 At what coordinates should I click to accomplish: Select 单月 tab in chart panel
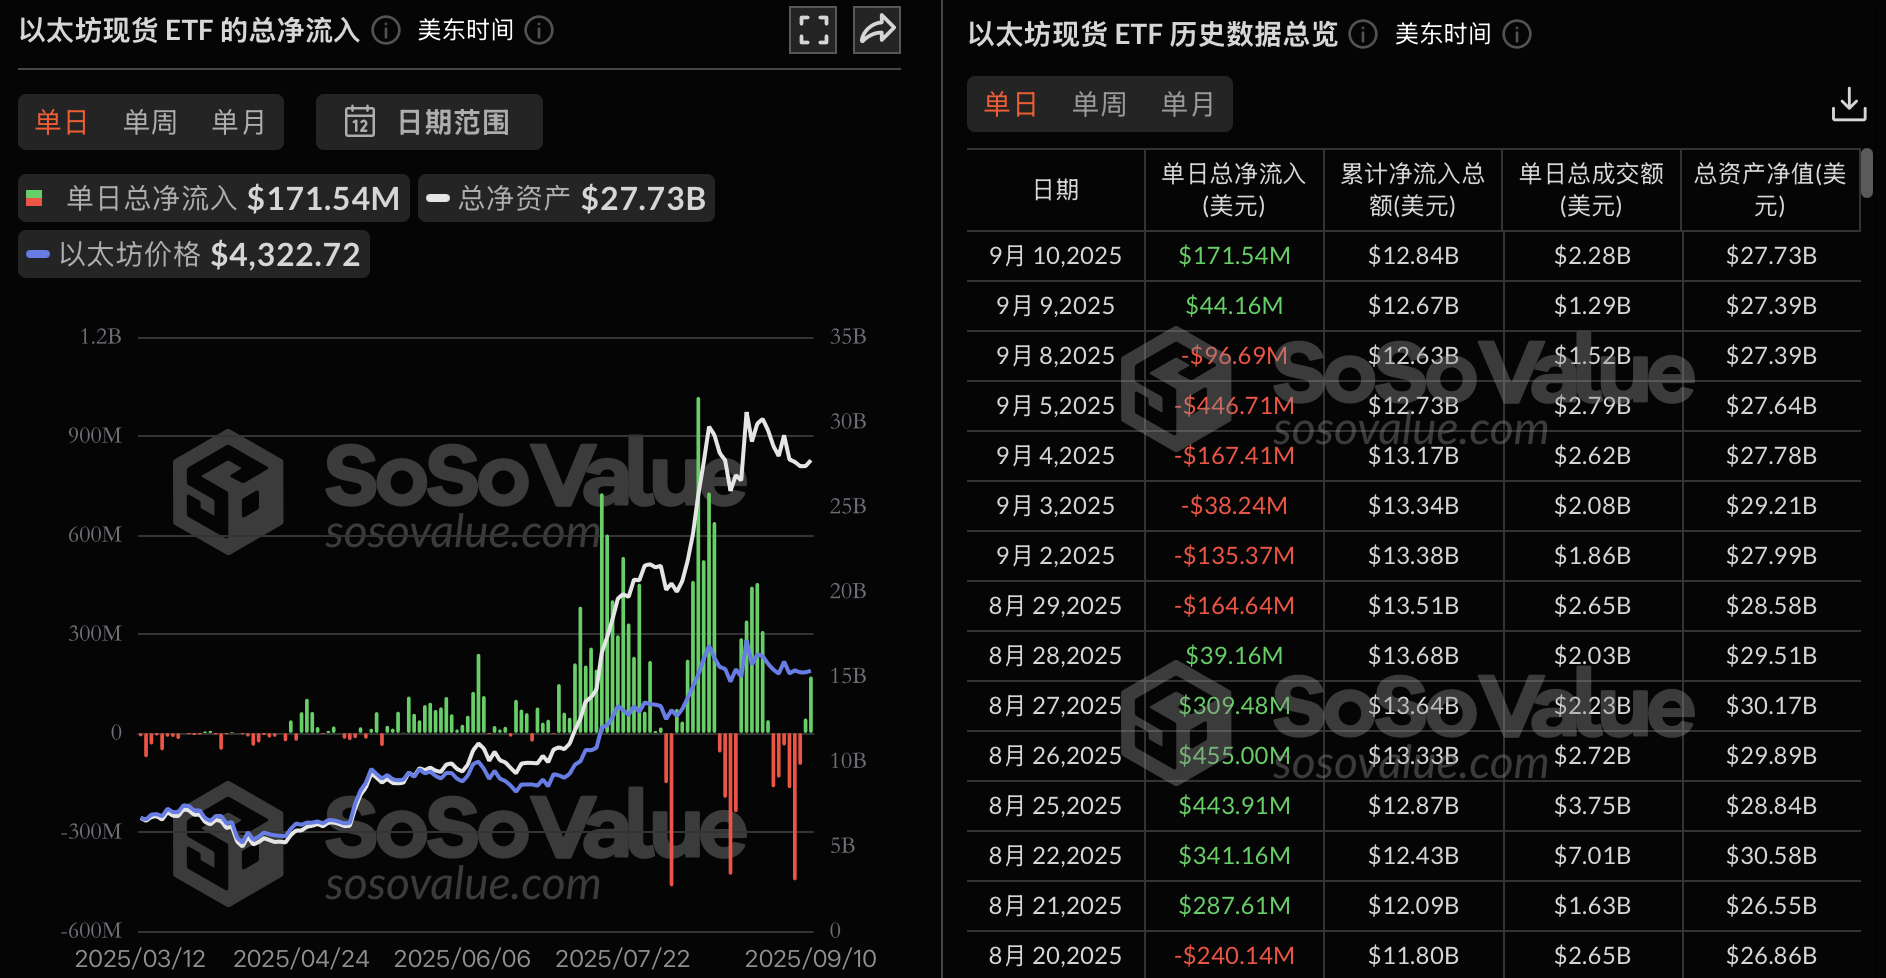239,122
